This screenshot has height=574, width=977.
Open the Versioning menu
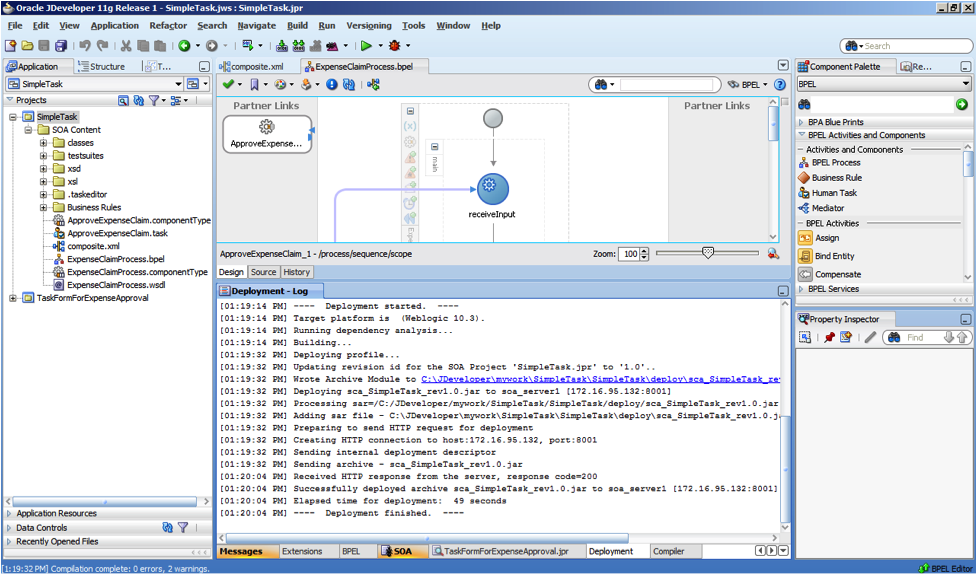[368, 26]
